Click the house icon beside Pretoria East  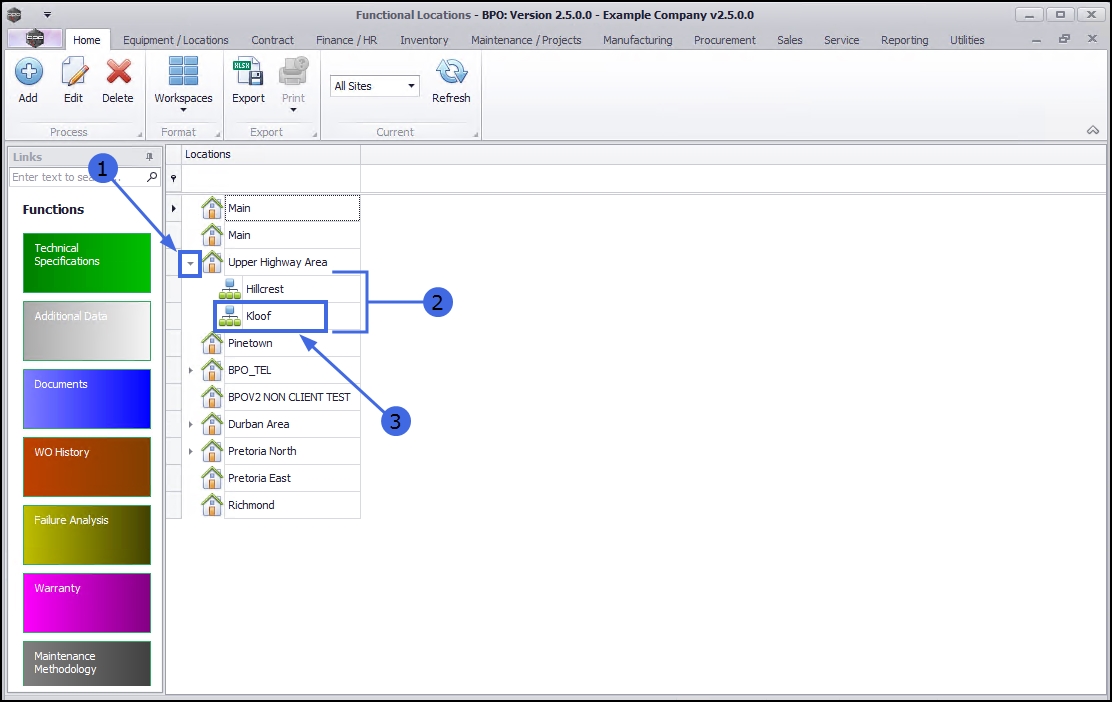pyautogui.click(x=212, y=477)
